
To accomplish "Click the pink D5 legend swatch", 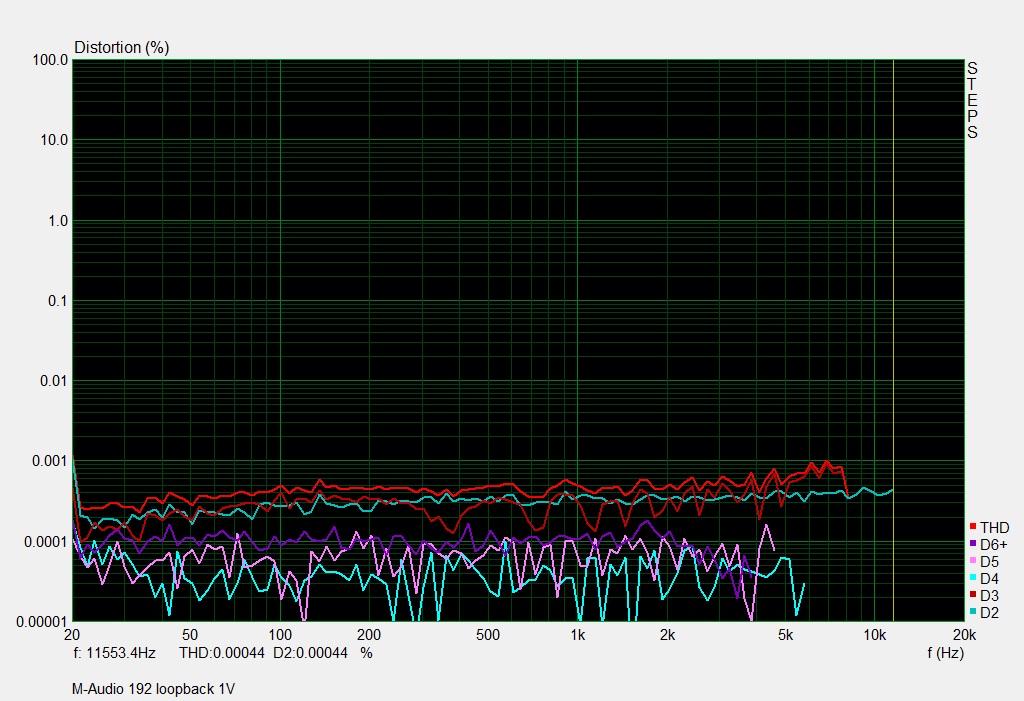I will coord(973,561).
